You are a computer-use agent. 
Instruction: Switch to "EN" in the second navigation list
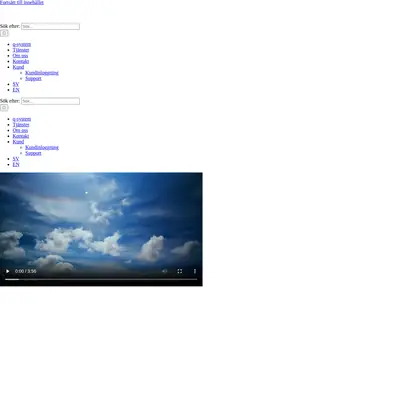16,164
